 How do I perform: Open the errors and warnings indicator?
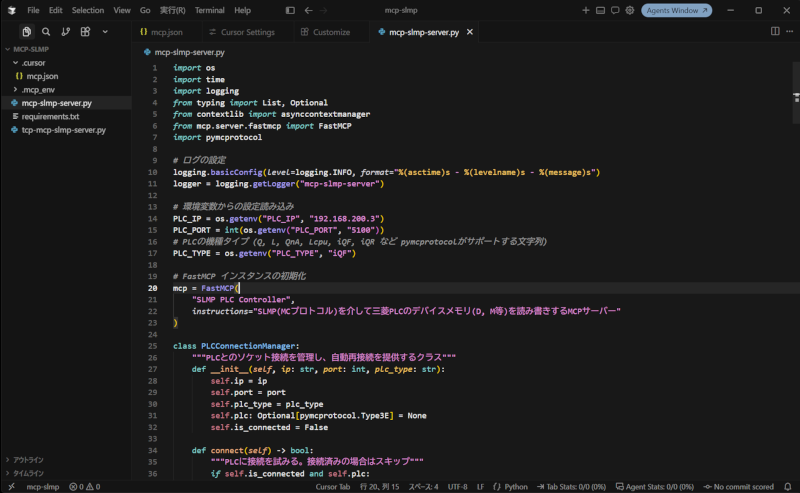click(x=85, y=487)
